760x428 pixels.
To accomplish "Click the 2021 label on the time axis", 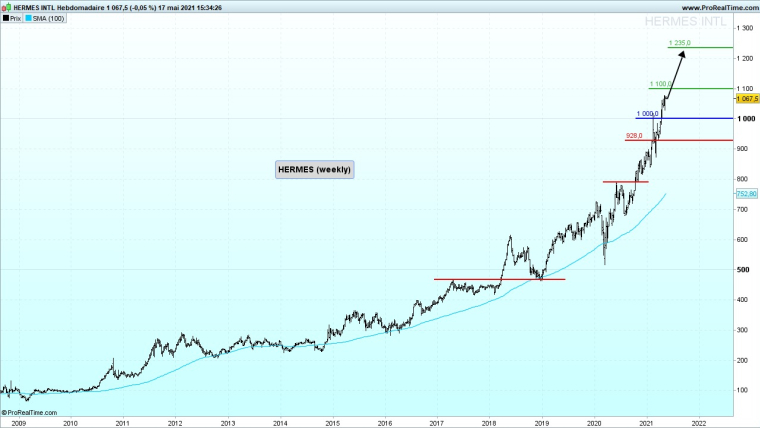I will click(646, 423).
